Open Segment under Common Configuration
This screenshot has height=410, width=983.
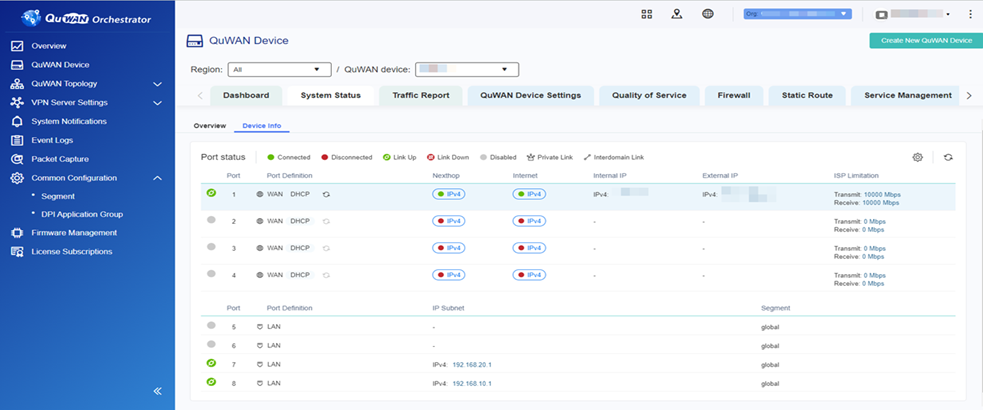click(58, 196)
